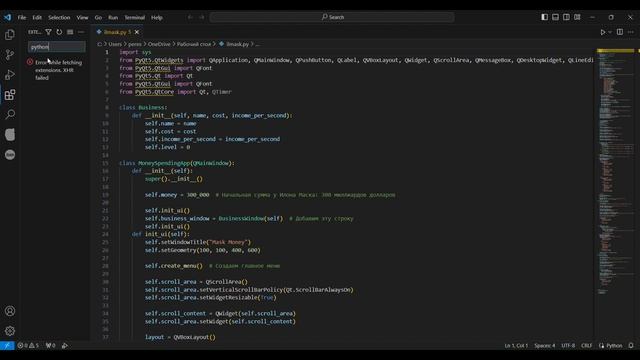Open the Manage gear icon
The height and width of the screenshot is (360, 640).
[10, 331]
